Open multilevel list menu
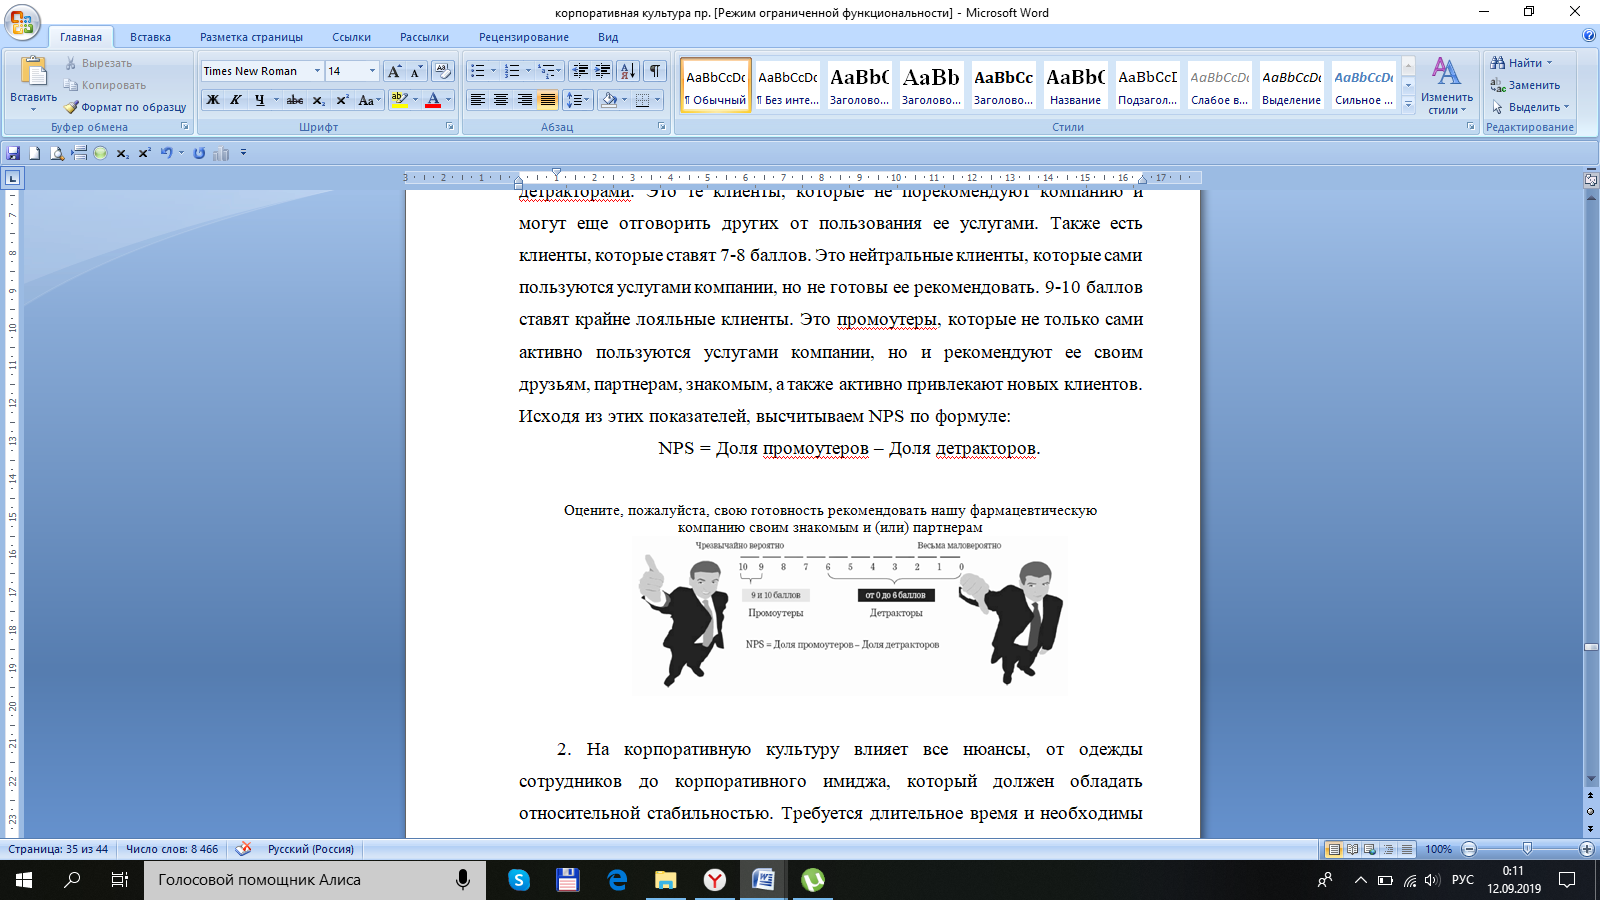Viewport: 1600px width, 900px height. (x=550, y=71)
